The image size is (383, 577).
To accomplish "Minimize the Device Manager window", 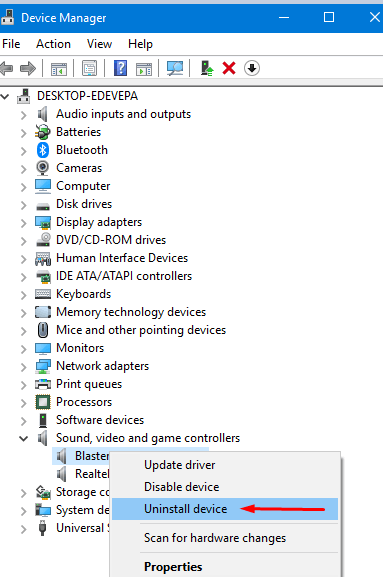I will point(284,17).
